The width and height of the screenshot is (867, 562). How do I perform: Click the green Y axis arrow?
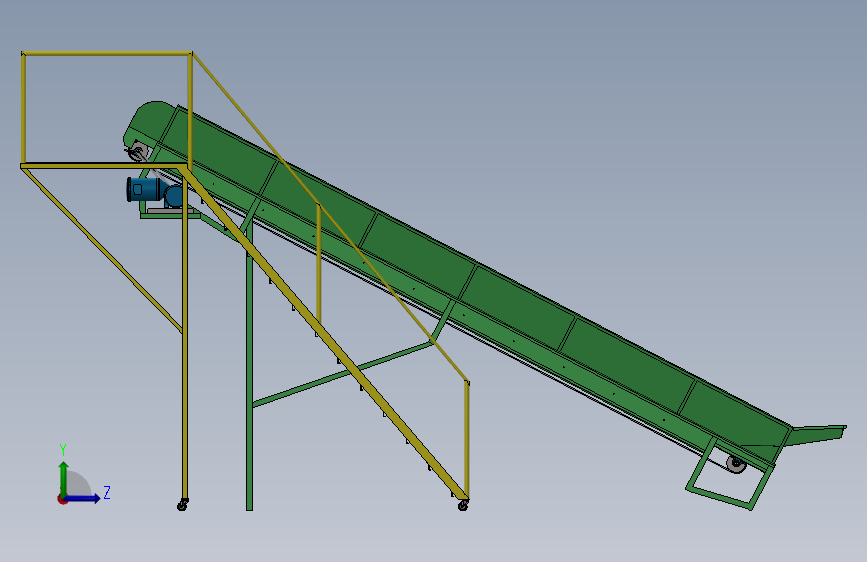(x=64, y=479)
